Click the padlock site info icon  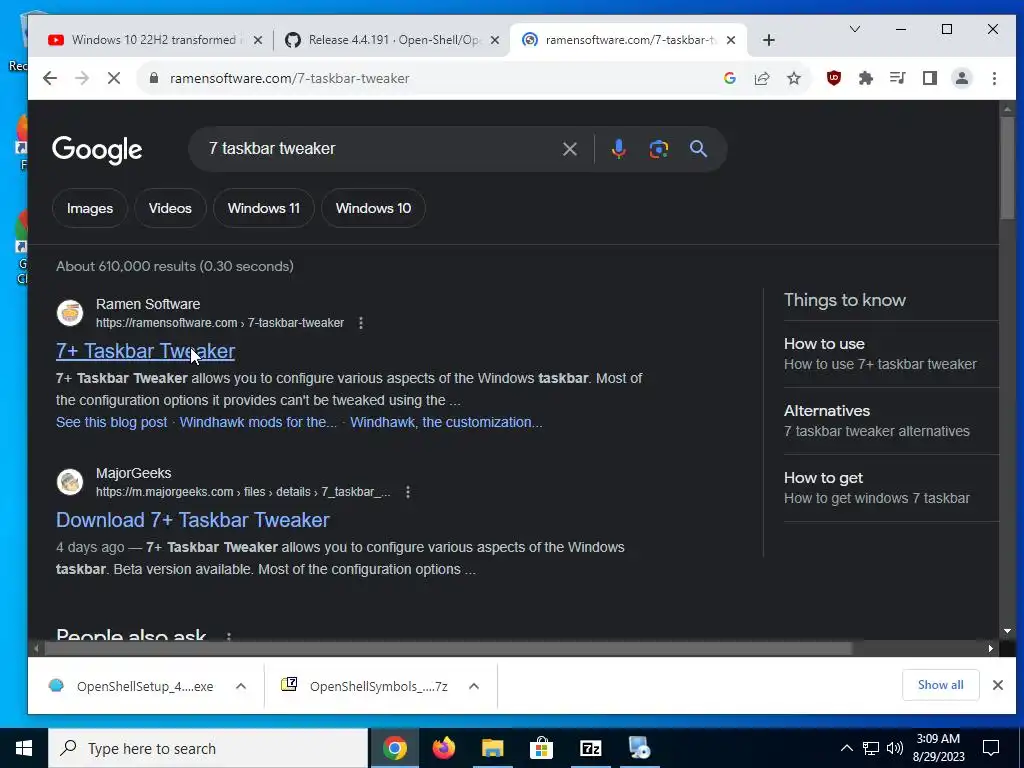pos(154,78)
